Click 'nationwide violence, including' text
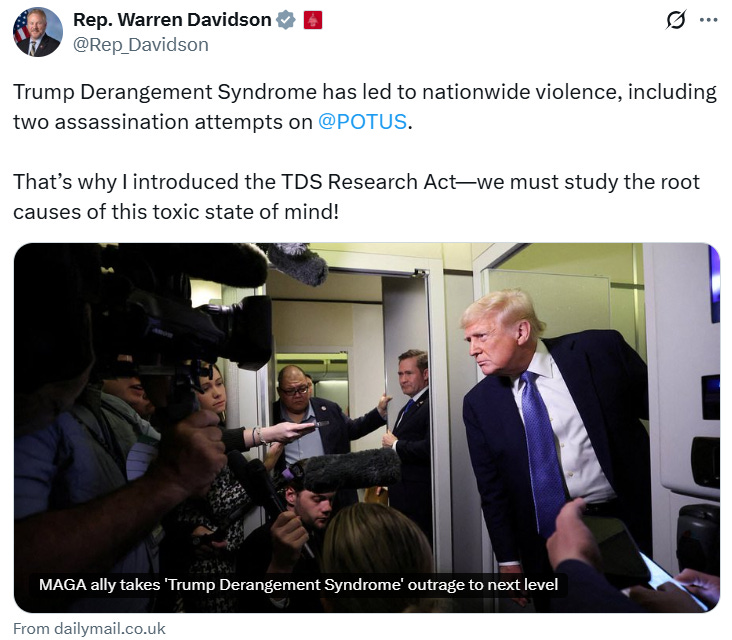Image resolution: width=732 pixels, height=640 pixels. (x=570, y=92)
